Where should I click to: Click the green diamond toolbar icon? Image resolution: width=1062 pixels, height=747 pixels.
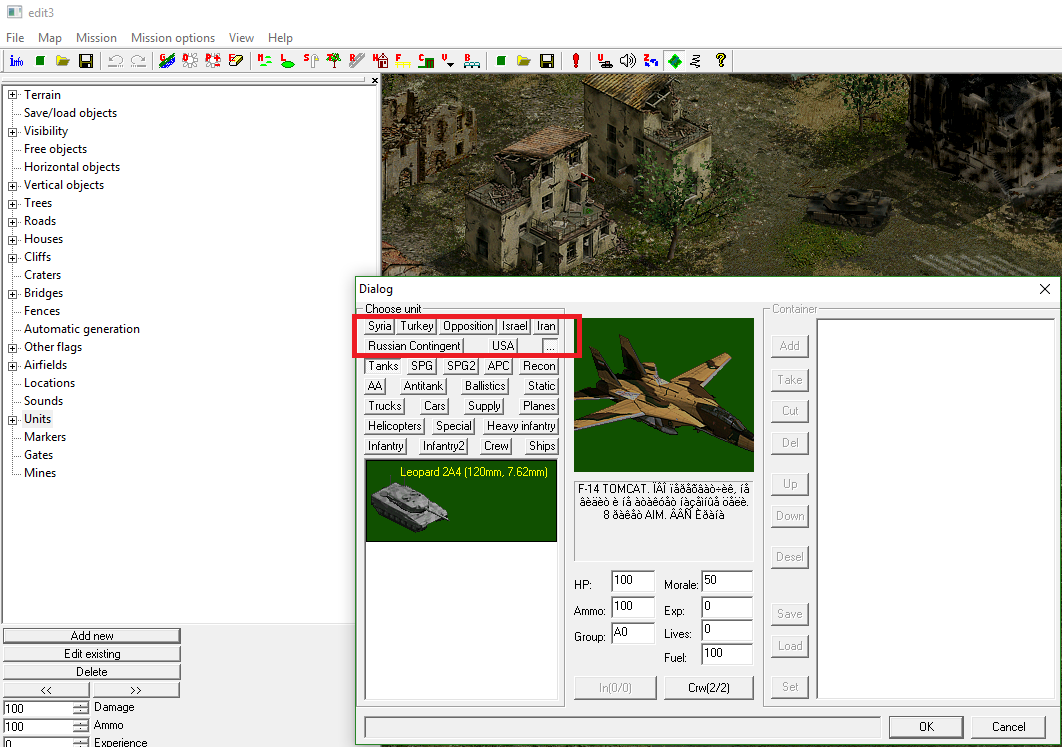[x=675, y=61]
